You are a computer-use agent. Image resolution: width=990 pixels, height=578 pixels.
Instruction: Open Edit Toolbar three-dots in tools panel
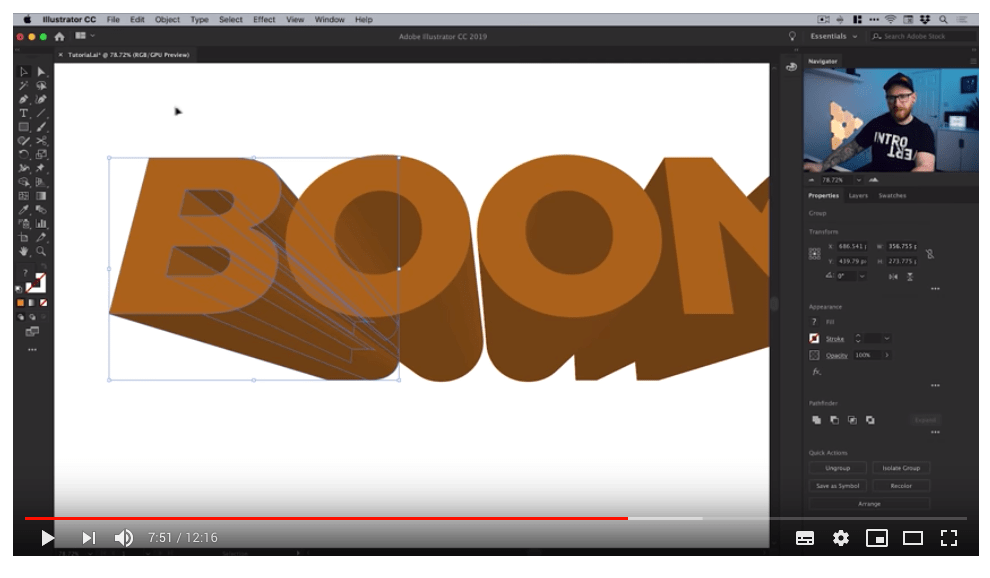[32, 349]
